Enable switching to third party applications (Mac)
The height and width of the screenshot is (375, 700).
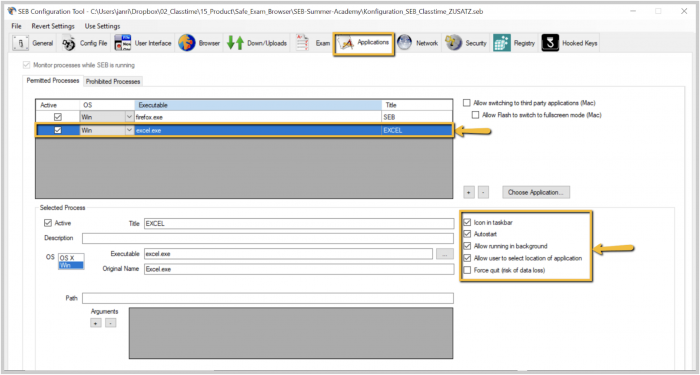click(x=467, y=103)
